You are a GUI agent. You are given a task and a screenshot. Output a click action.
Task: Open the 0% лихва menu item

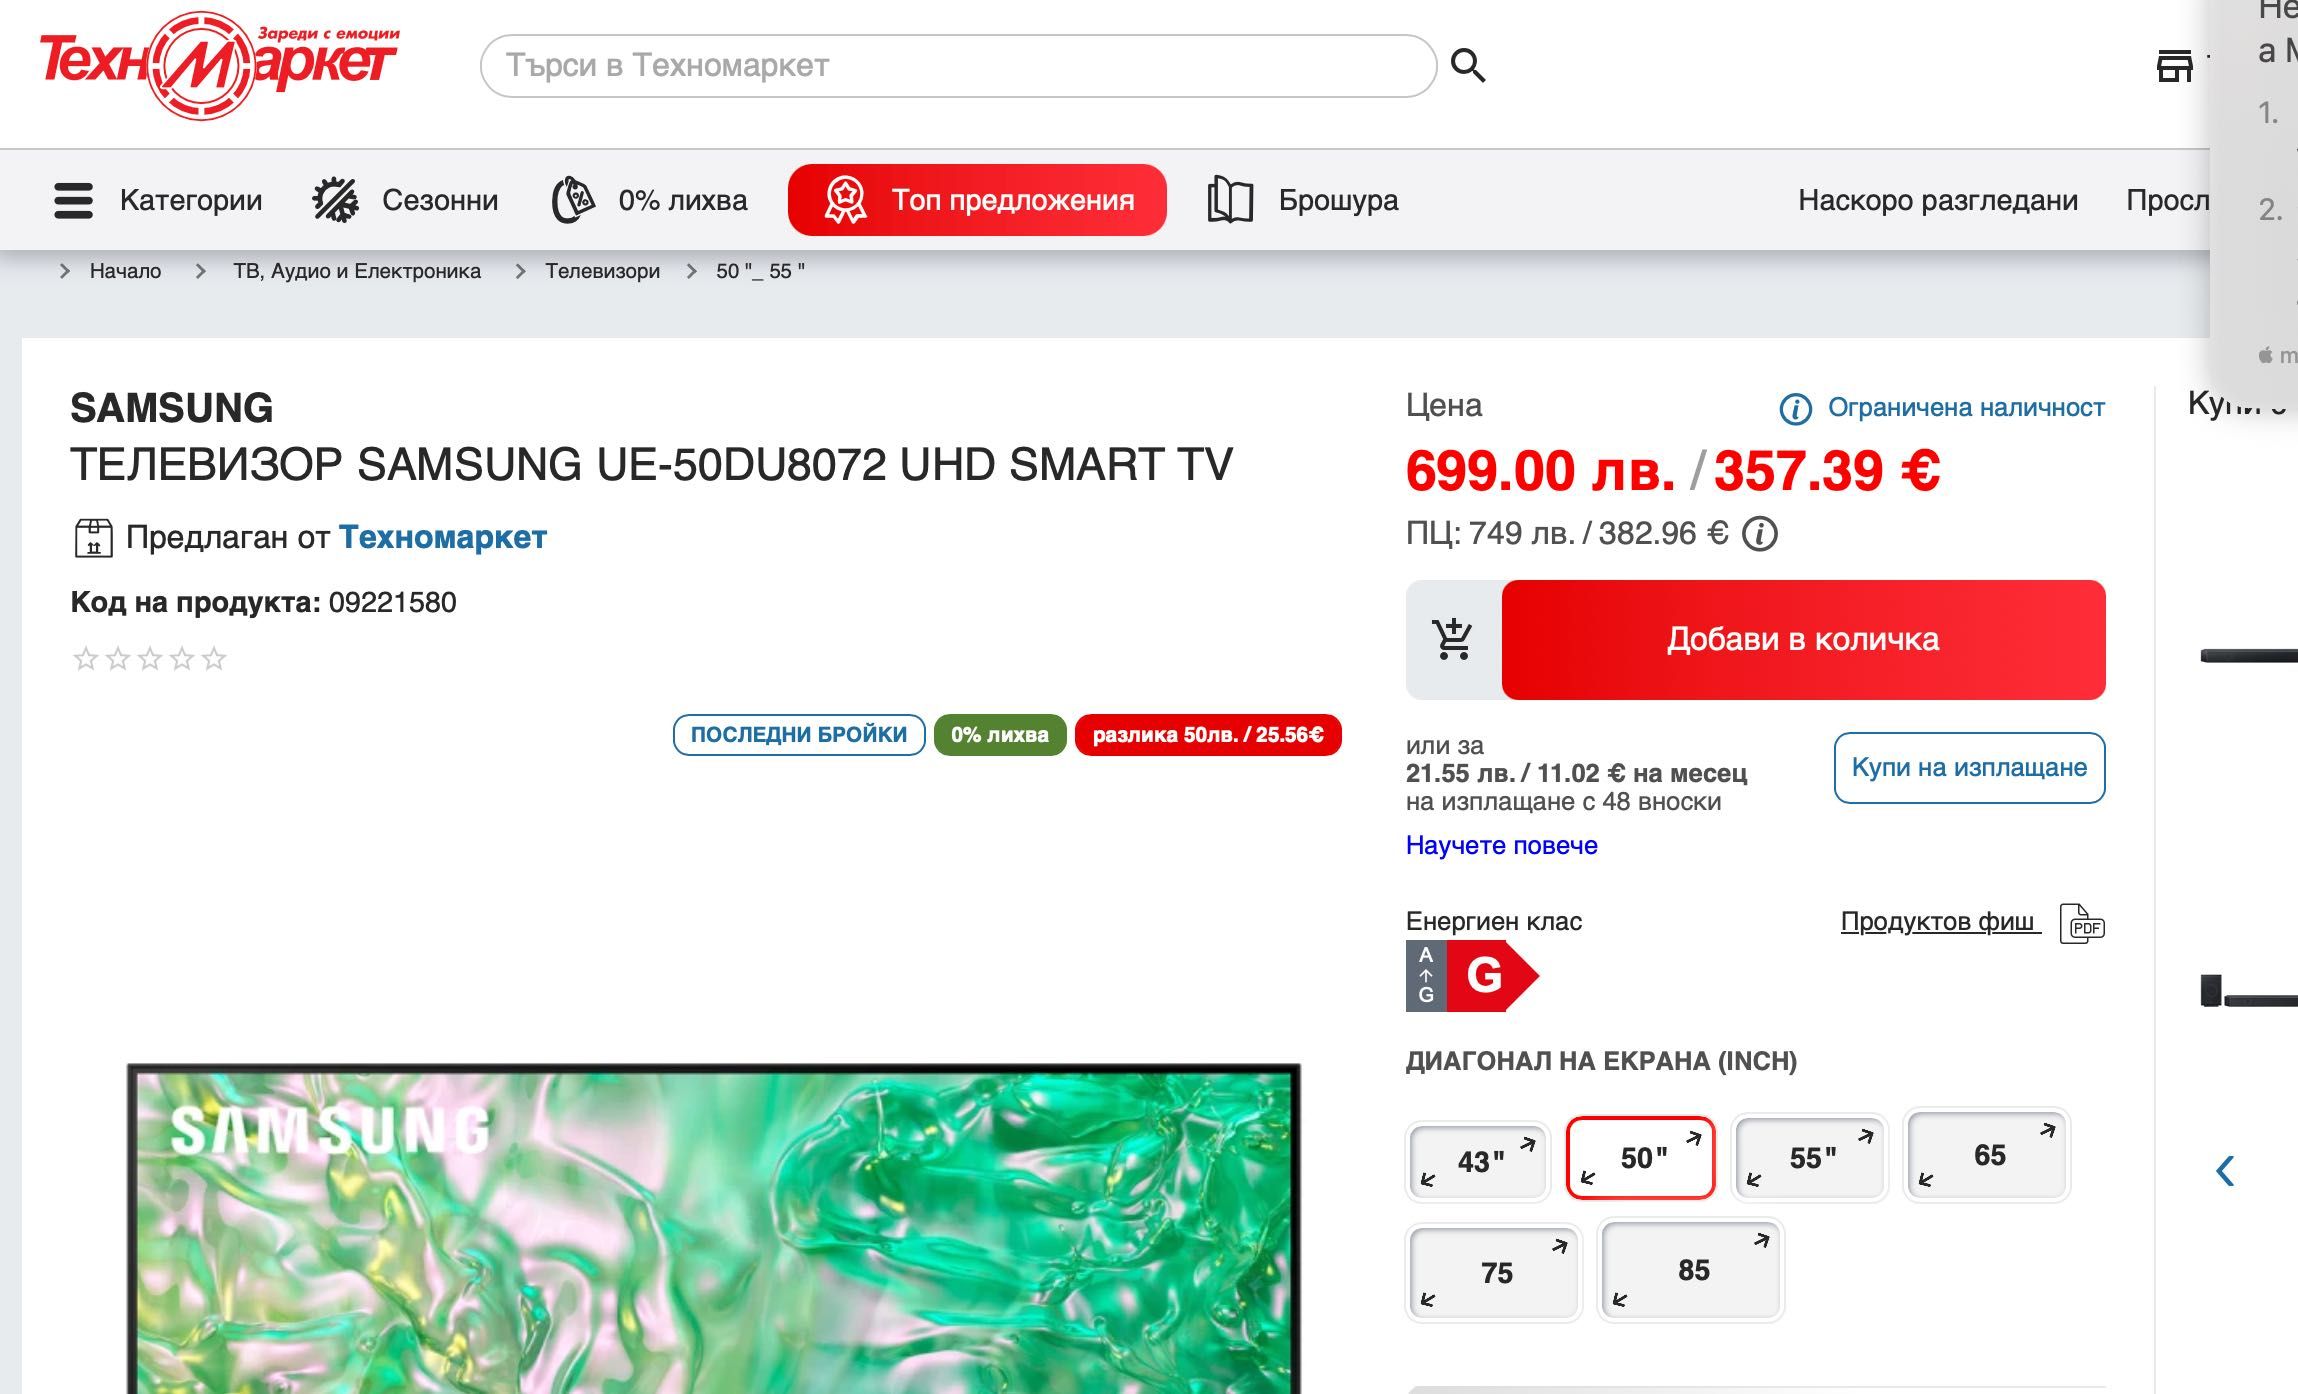pyautogui.click(x=649, y=200)
